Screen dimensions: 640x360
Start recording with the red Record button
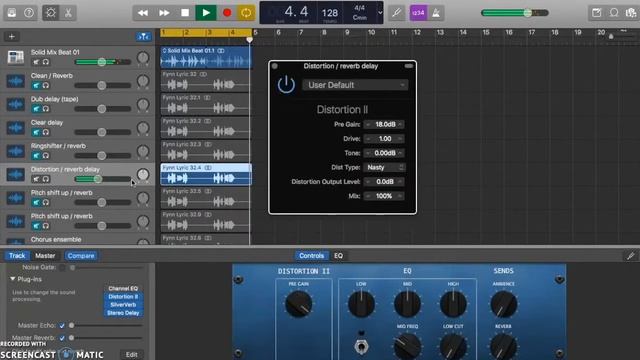click(227, 13)
